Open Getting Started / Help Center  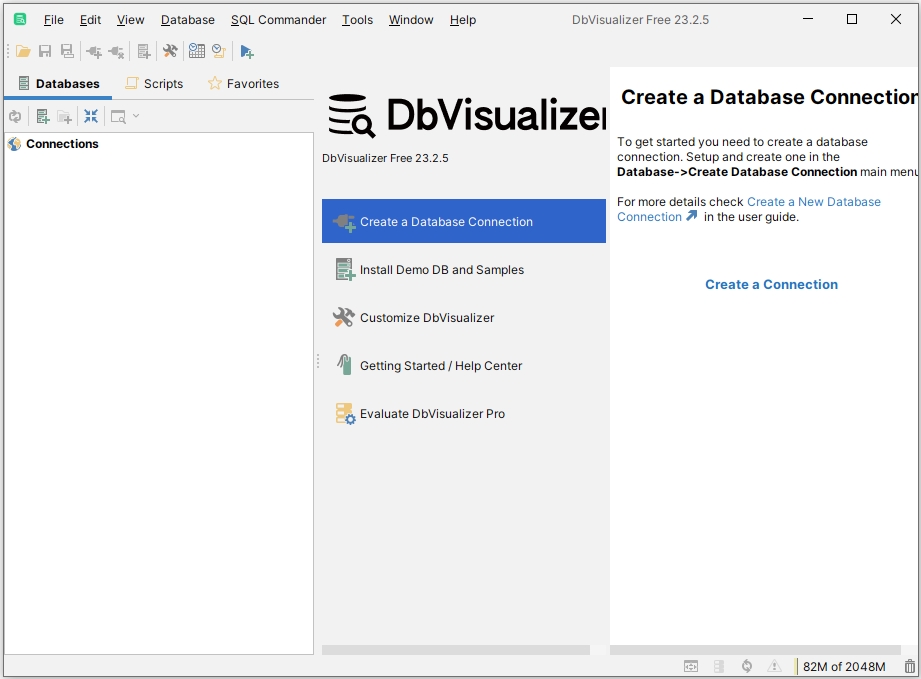coord(441,366)
